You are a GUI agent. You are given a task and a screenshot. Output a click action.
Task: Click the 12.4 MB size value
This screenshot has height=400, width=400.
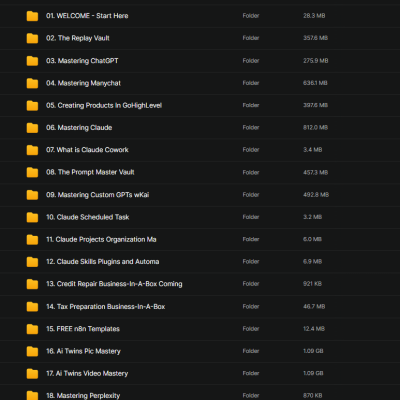pos(314,329)
